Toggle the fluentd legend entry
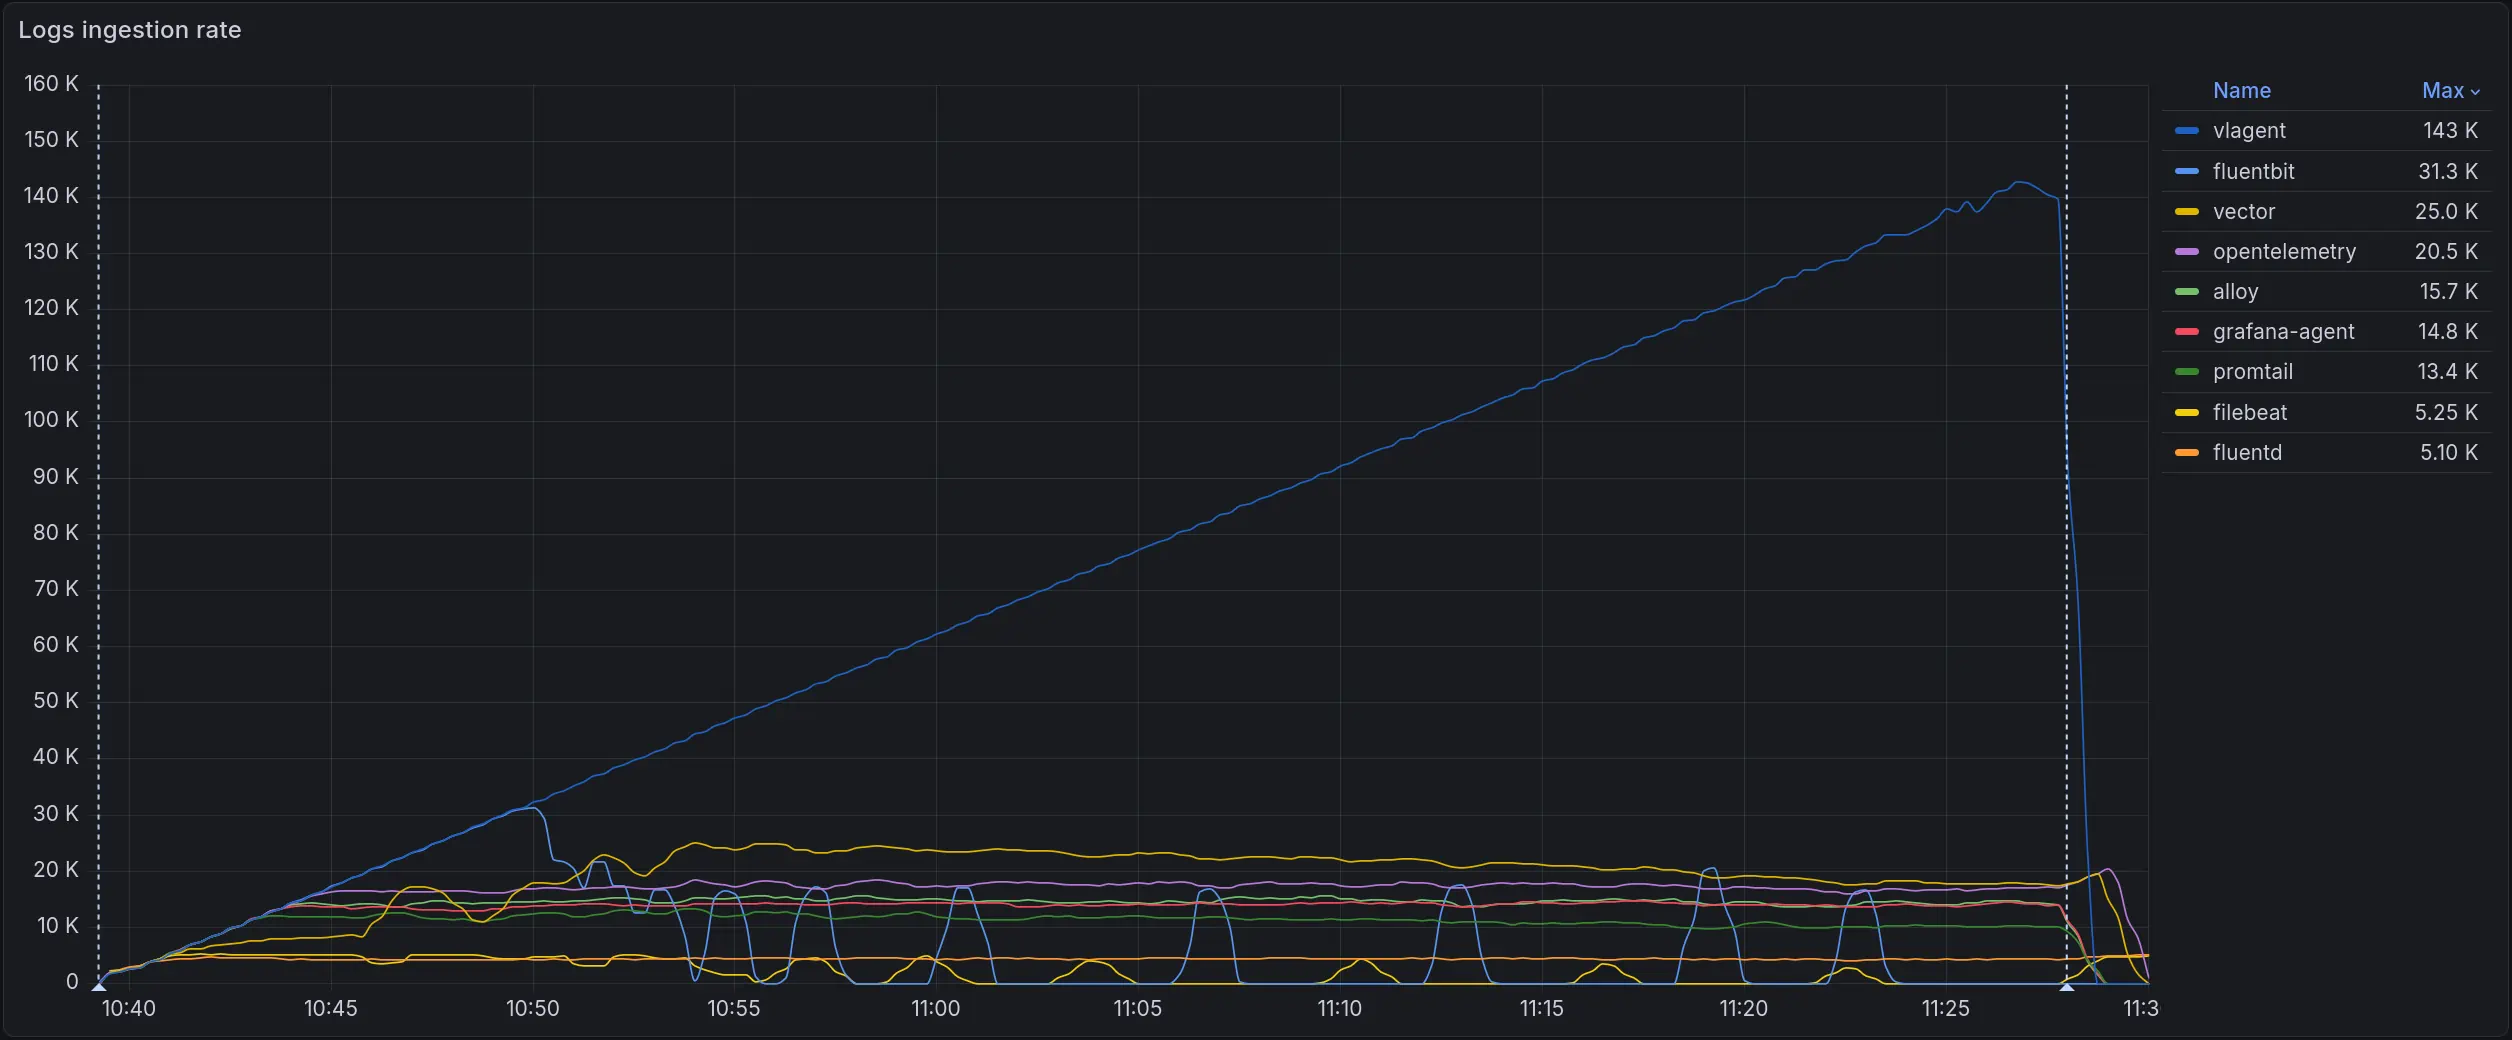This screenshot has height=1040, width=2512. [2247, 453]
